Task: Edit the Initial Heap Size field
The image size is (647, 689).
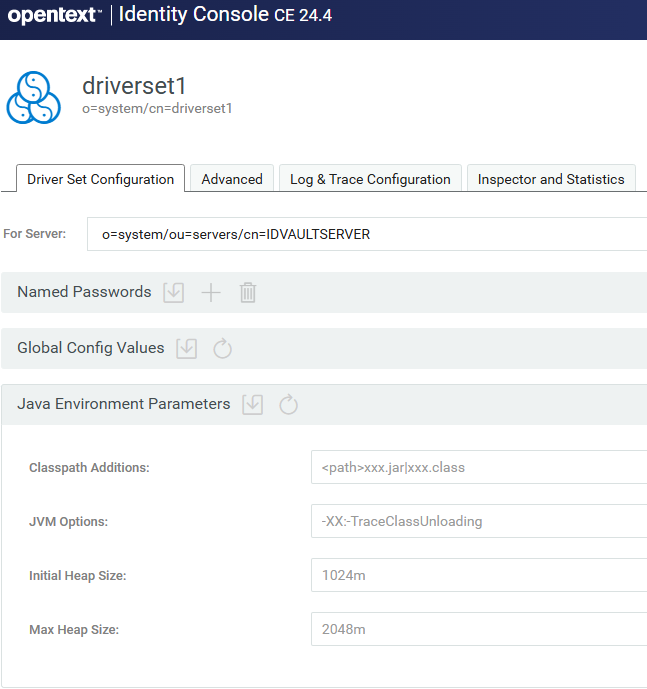Action: (479, 575)
